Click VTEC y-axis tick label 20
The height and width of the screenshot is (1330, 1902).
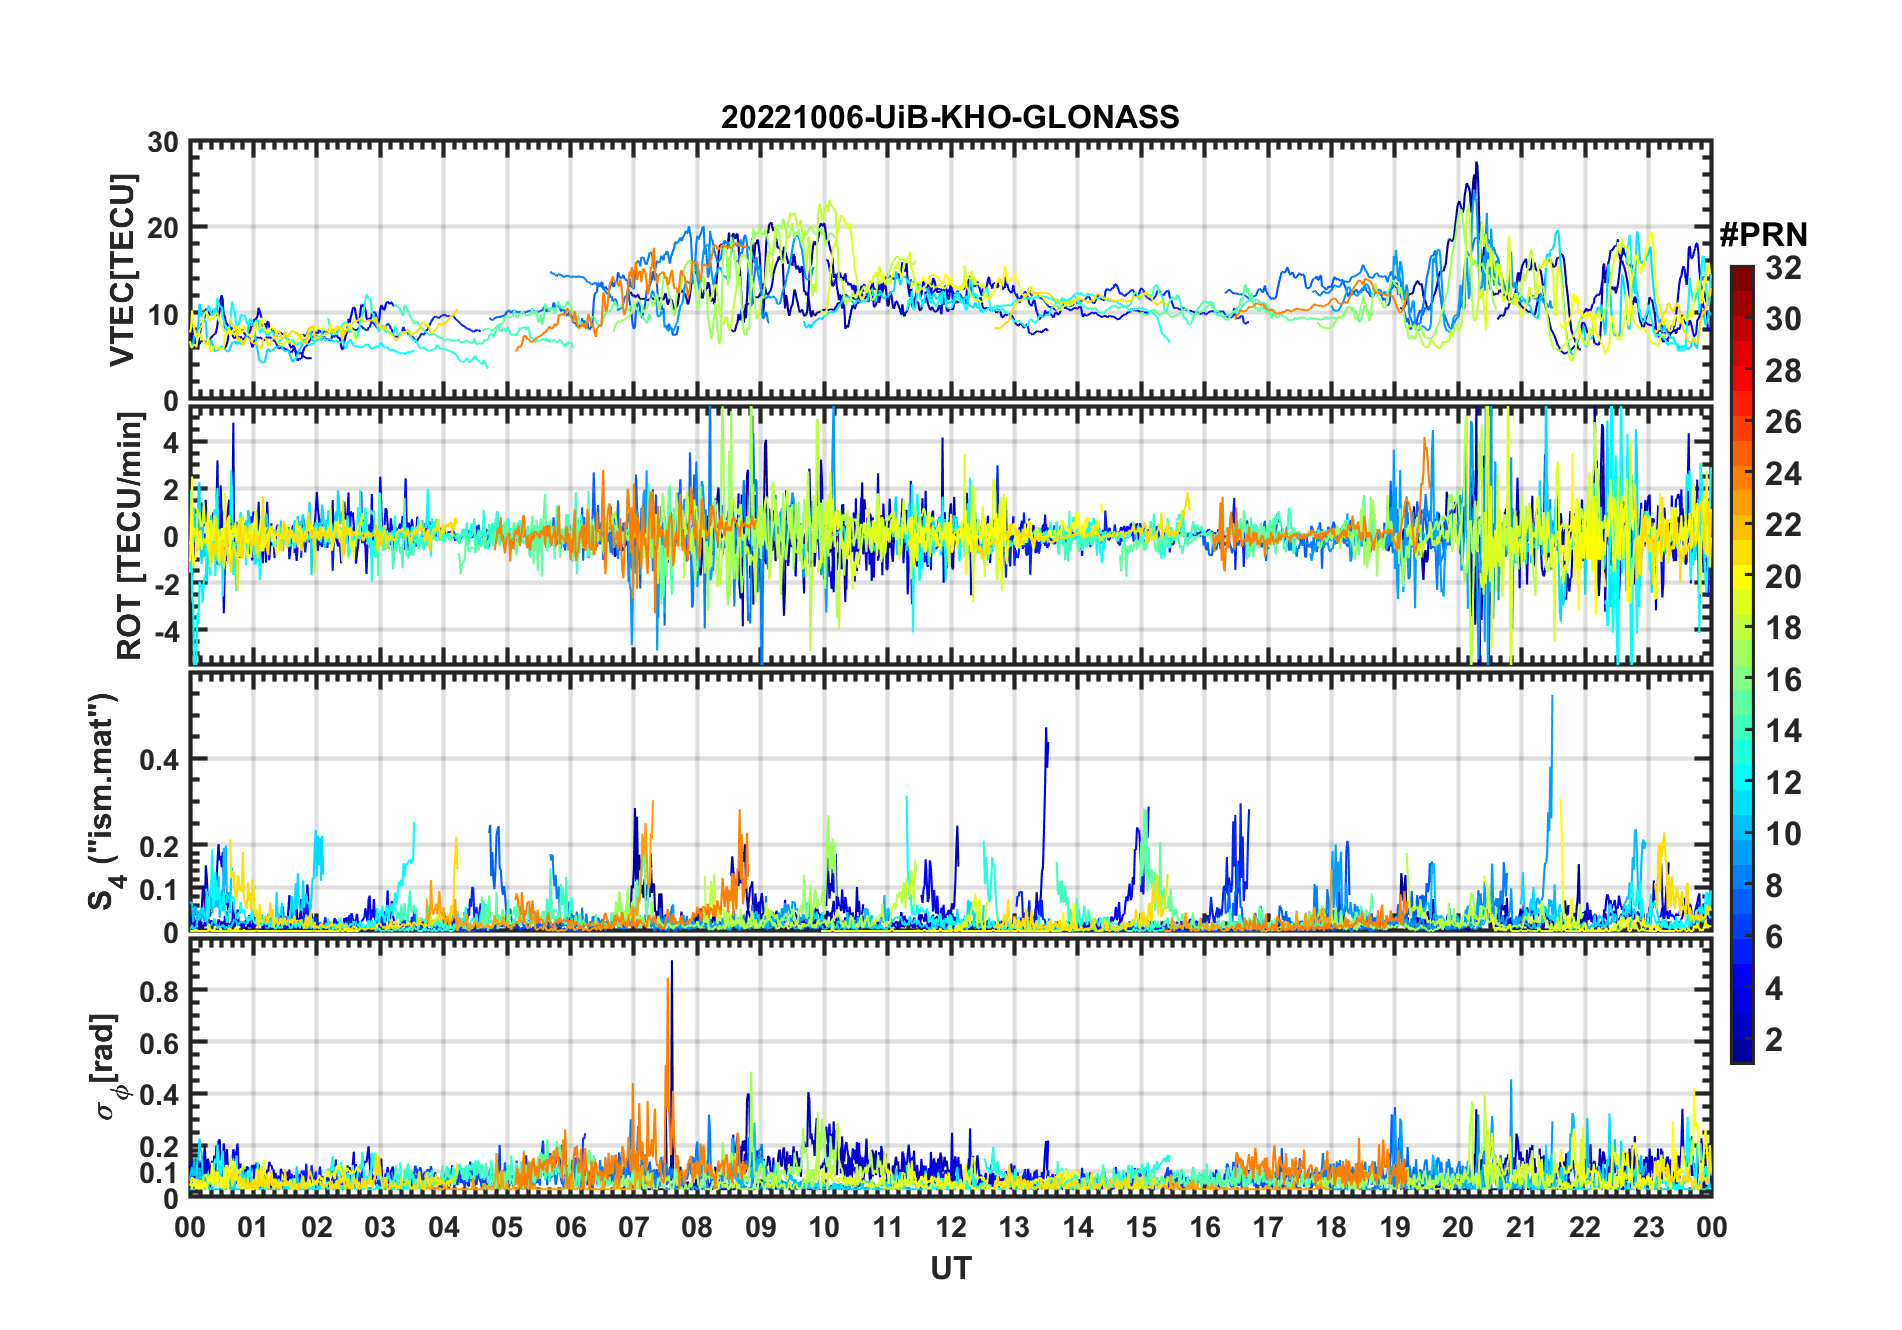(x=163, y=228)
